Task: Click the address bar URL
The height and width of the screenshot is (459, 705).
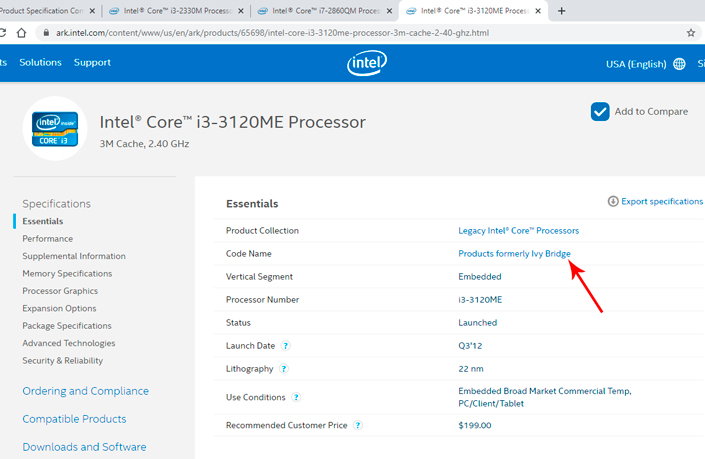Action: pos(272,33)
